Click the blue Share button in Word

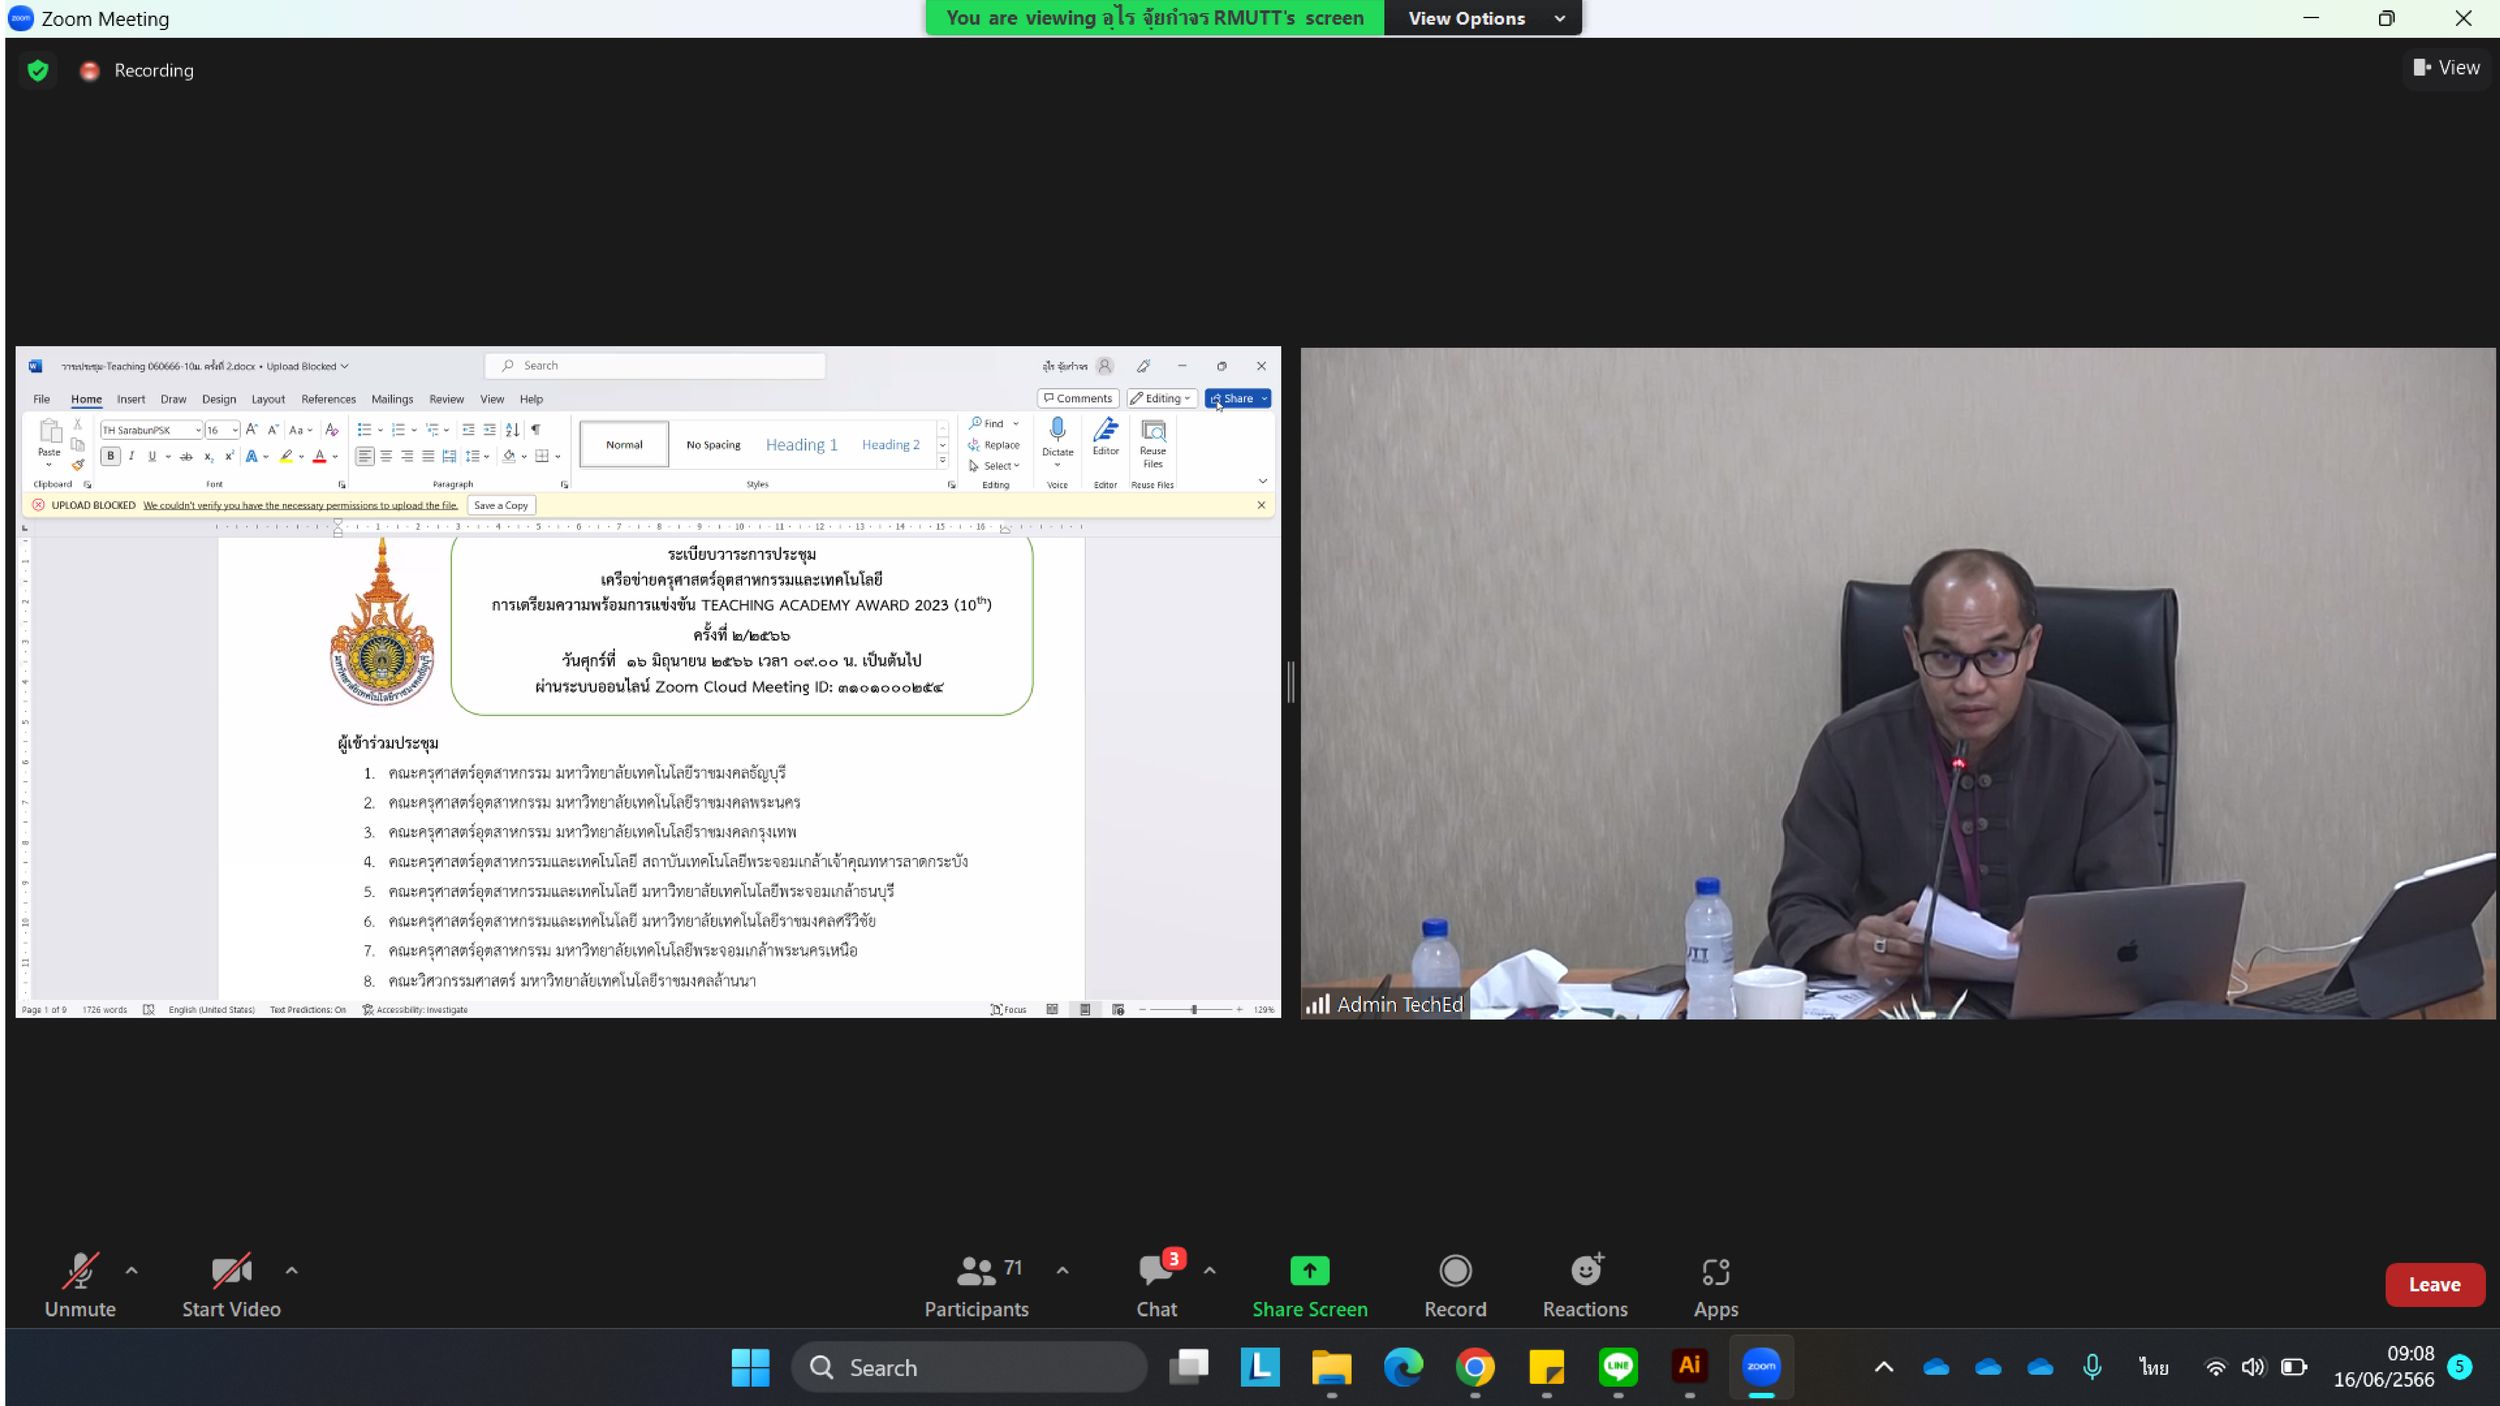click(x=1238, y=398)
